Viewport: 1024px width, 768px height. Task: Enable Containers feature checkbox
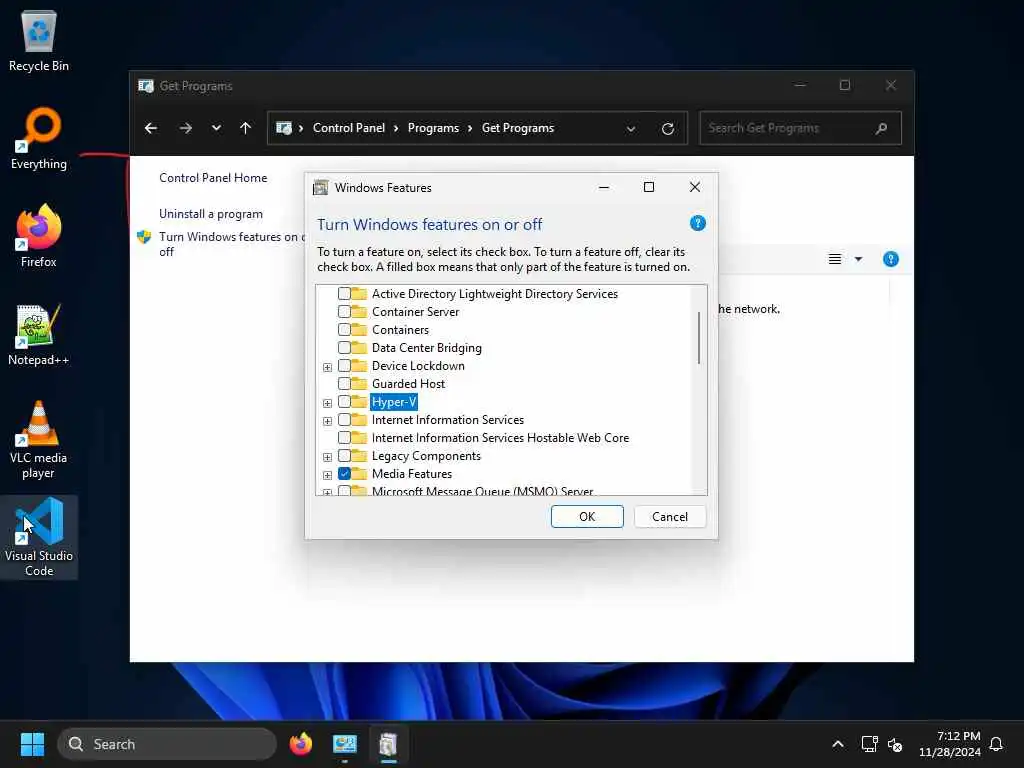pyautogui.click(x=344, y=330)
